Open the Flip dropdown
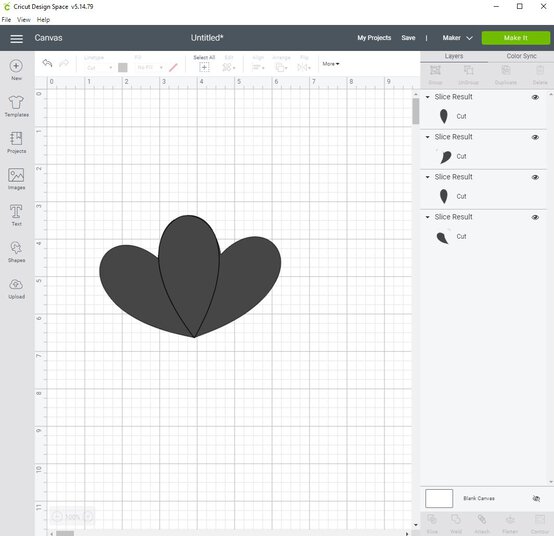Screen dimensions: 554x536 (x=304, y=67)
